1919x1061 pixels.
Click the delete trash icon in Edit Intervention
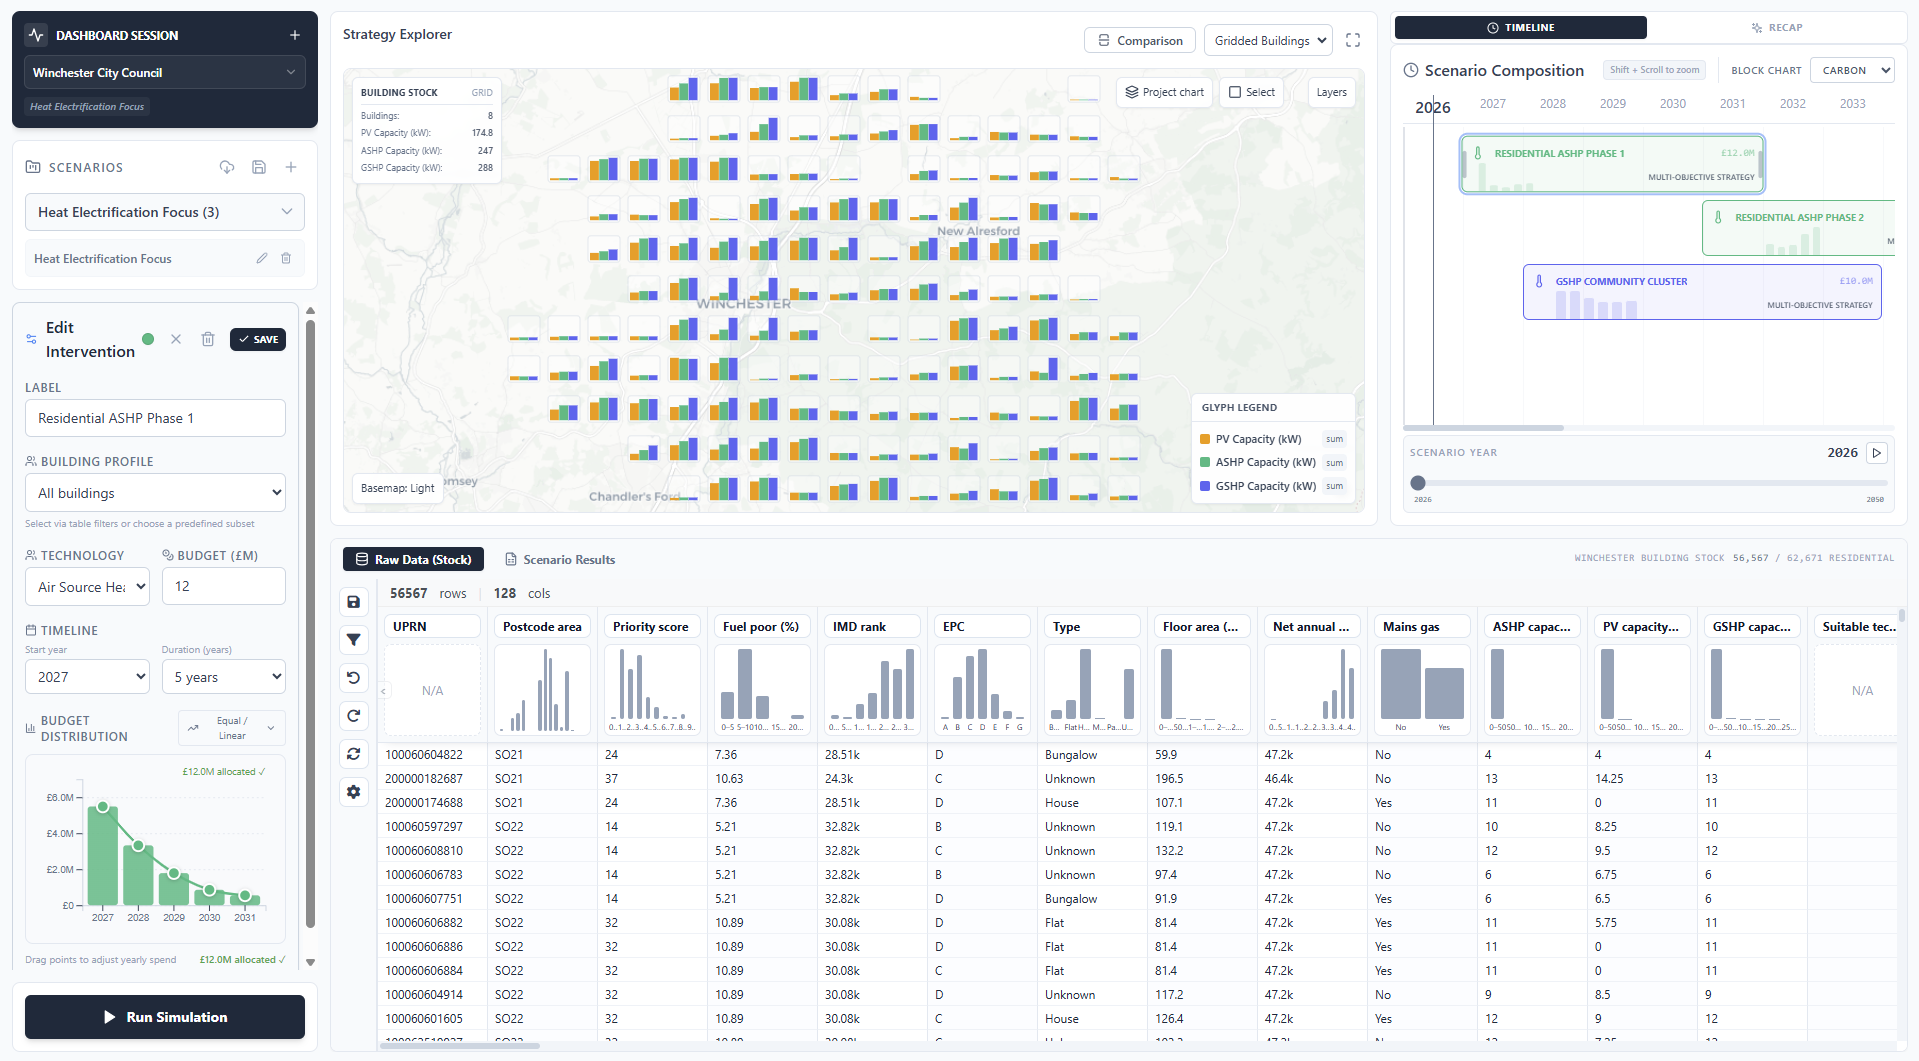click(208, 339)
